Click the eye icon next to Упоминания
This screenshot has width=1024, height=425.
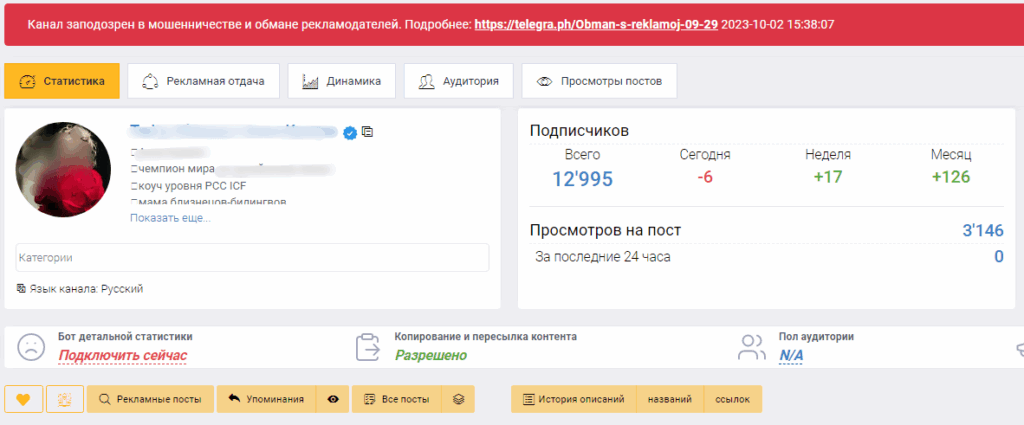pos(333,399)
